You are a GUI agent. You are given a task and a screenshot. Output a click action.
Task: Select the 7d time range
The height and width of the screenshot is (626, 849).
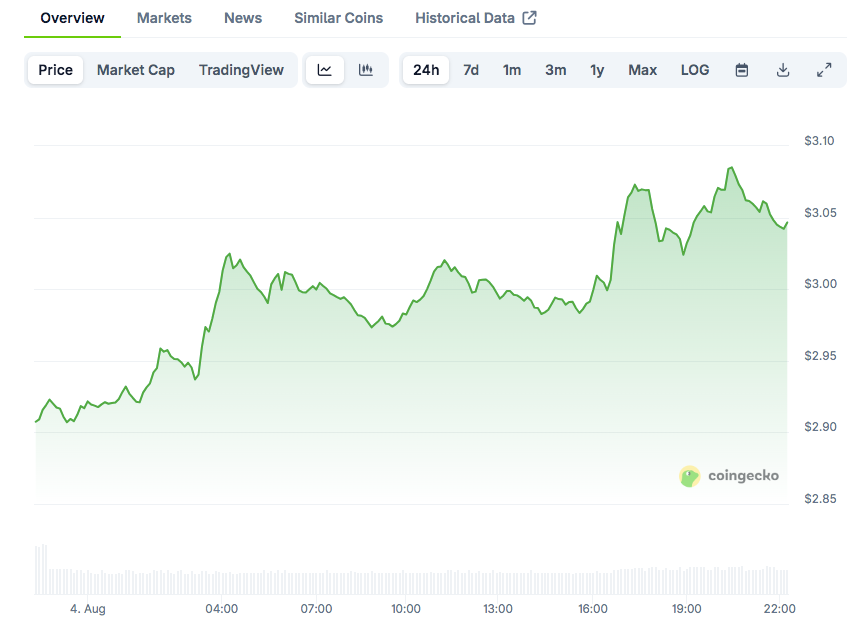(x=471, y=70)
